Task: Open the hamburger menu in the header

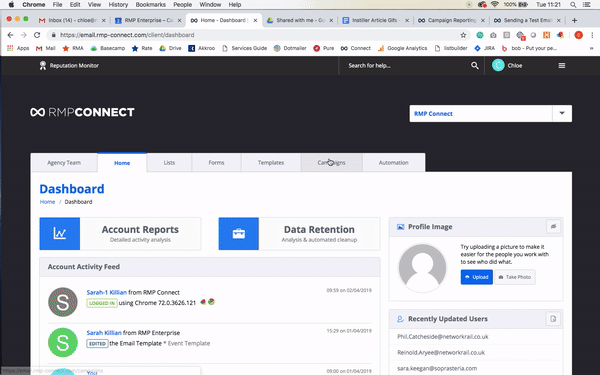Action: point(561,65)
